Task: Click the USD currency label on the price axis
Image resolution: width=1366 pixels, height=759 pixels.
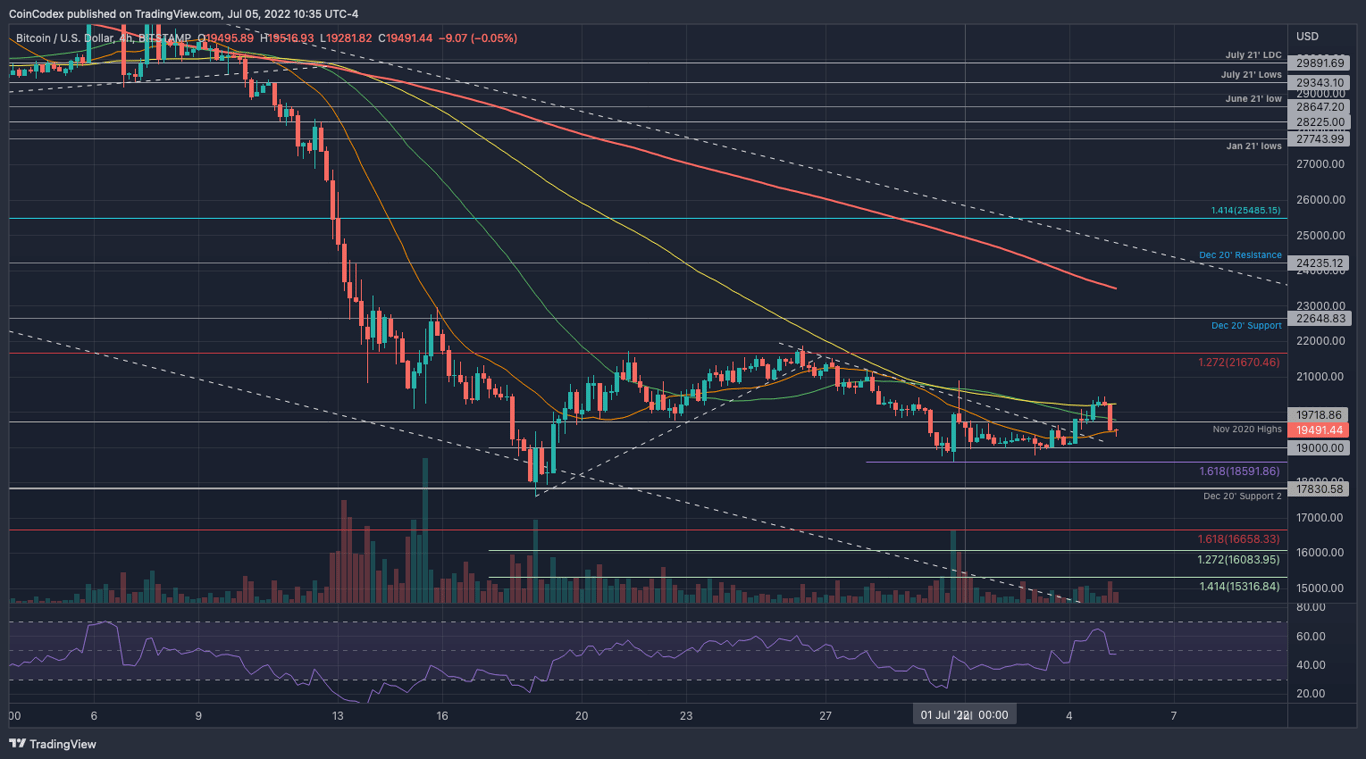Action: point(1307,36)
